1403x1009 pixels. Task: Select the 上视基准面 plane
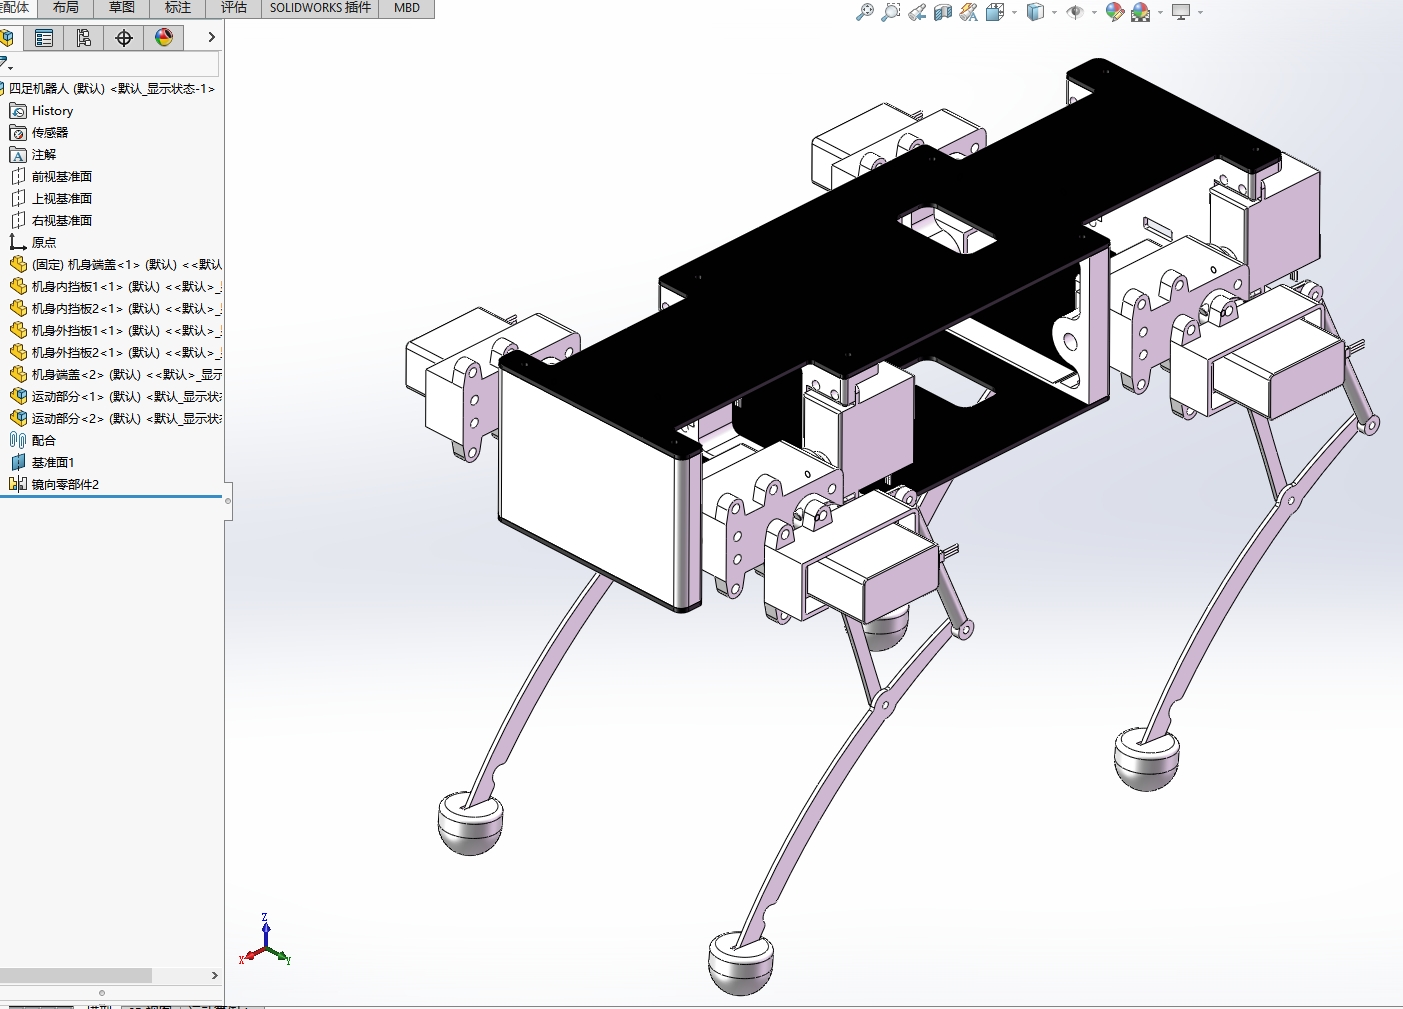61,199
